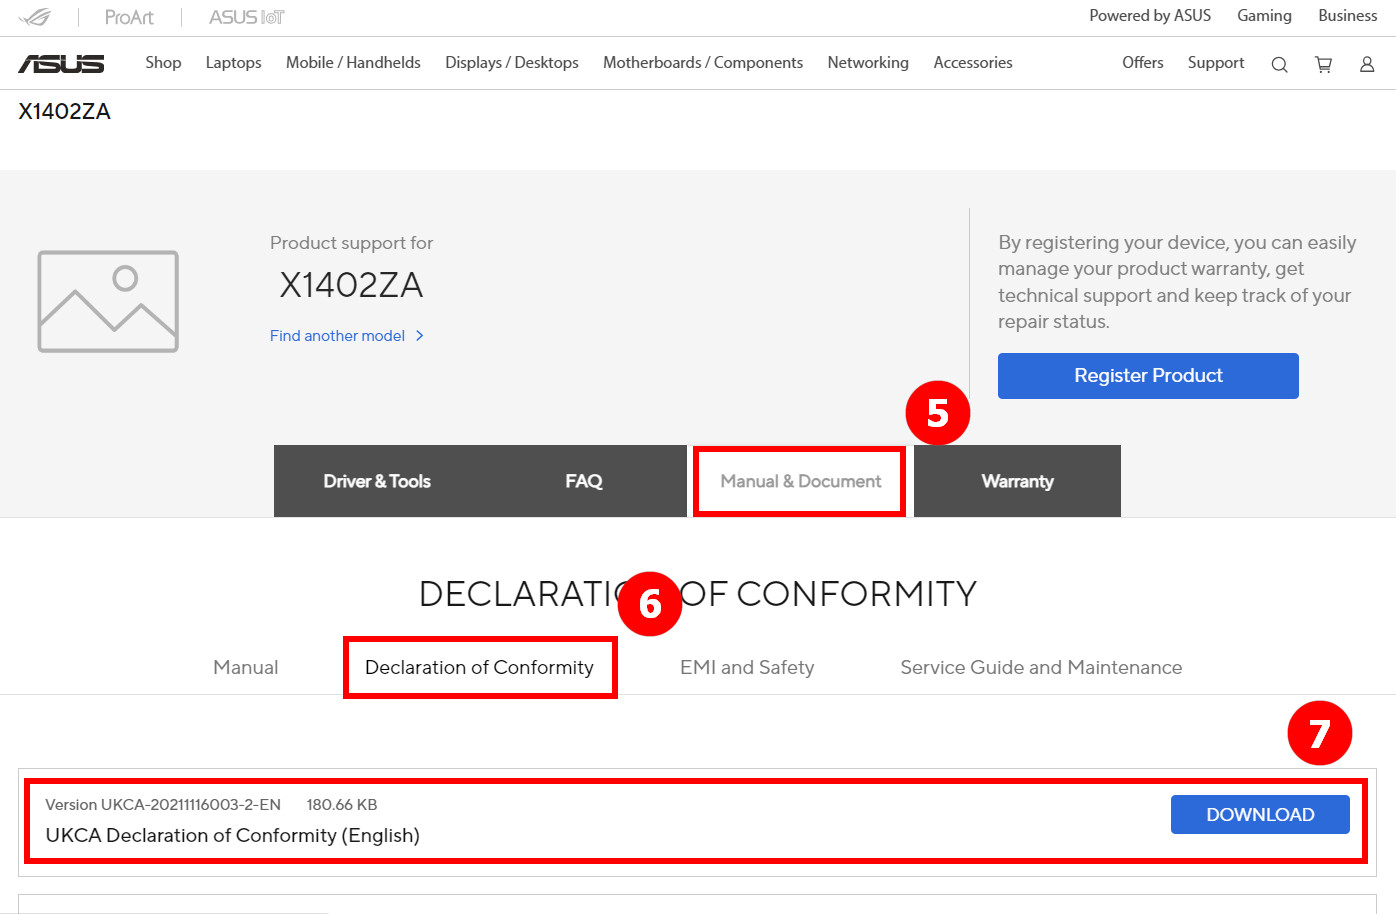
Task: Open the Networking menu
Action: [x=868, y=62]
